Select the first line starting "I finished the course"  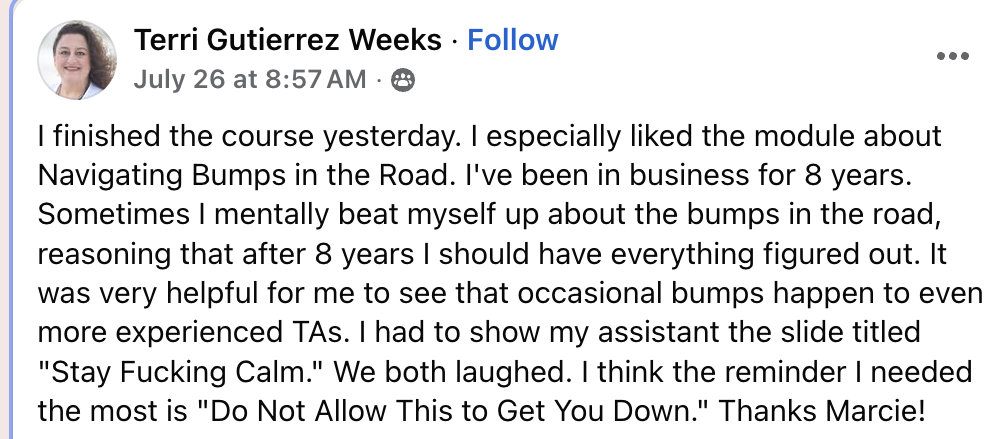(489, 137)
